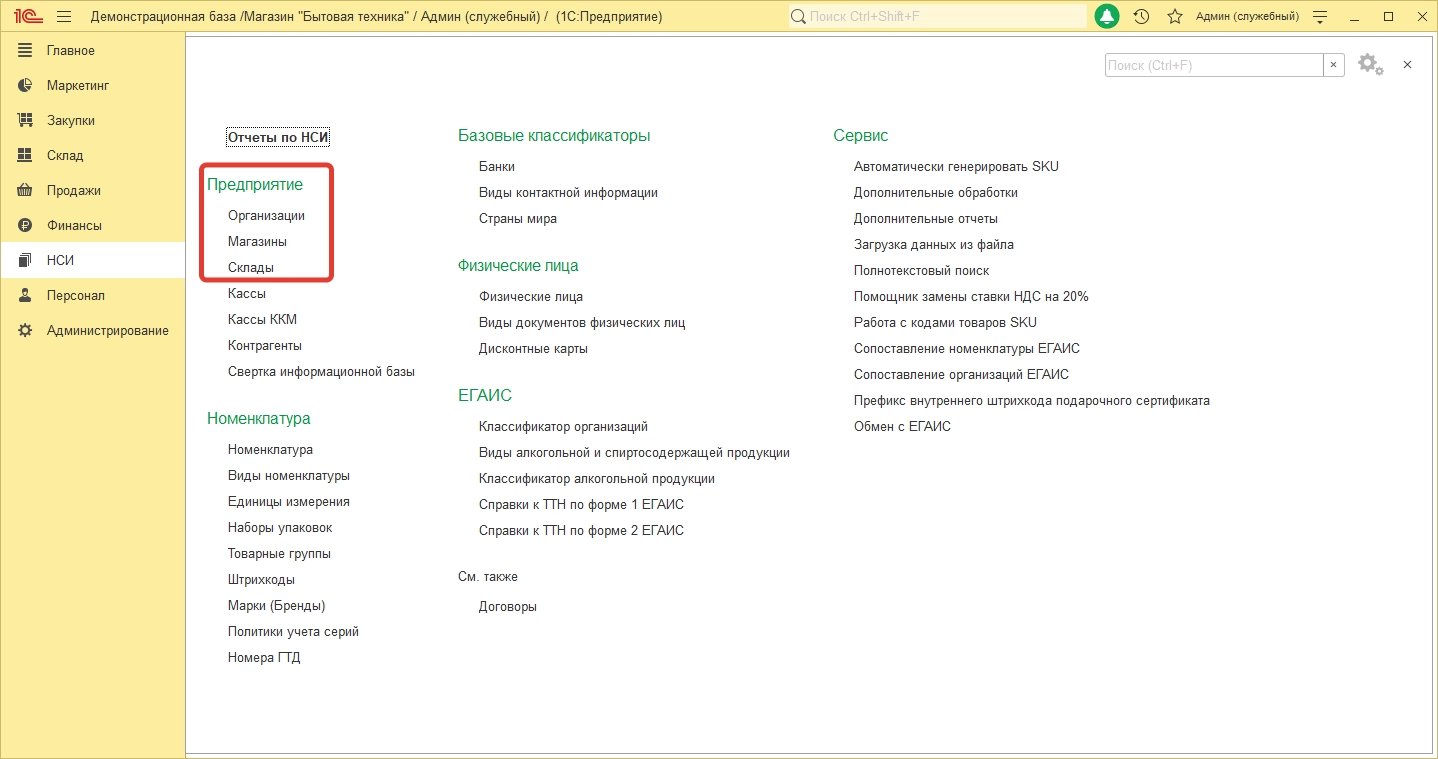
Task: Close the НСИ section panel
Action: point(1407,65)
